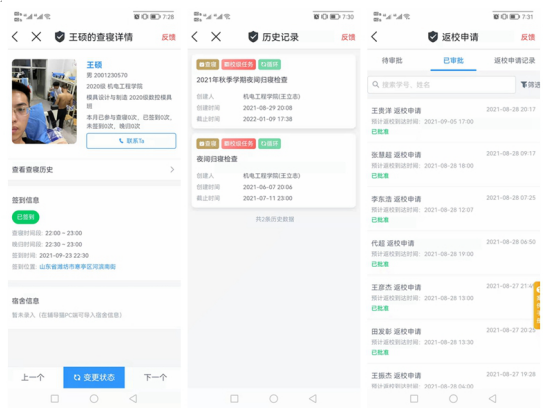The height and width of the screenshot is (408, 550).
Task: Tap the green 已签到 status badge
Action: click(26, 217)
